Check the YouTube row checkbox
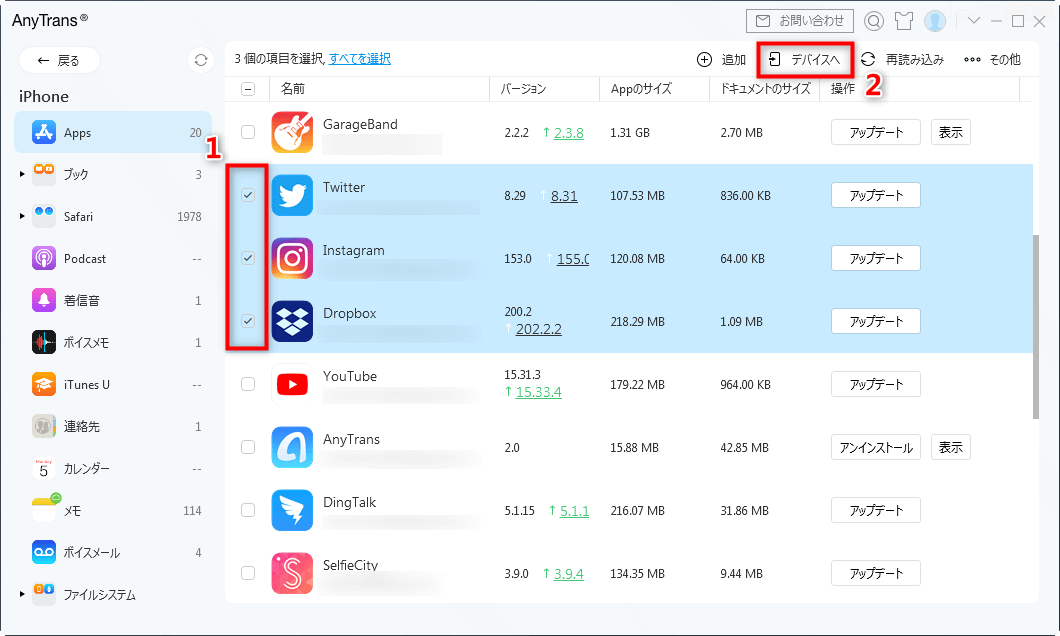The image size is (1060, 636). click(x=248, y=384)
